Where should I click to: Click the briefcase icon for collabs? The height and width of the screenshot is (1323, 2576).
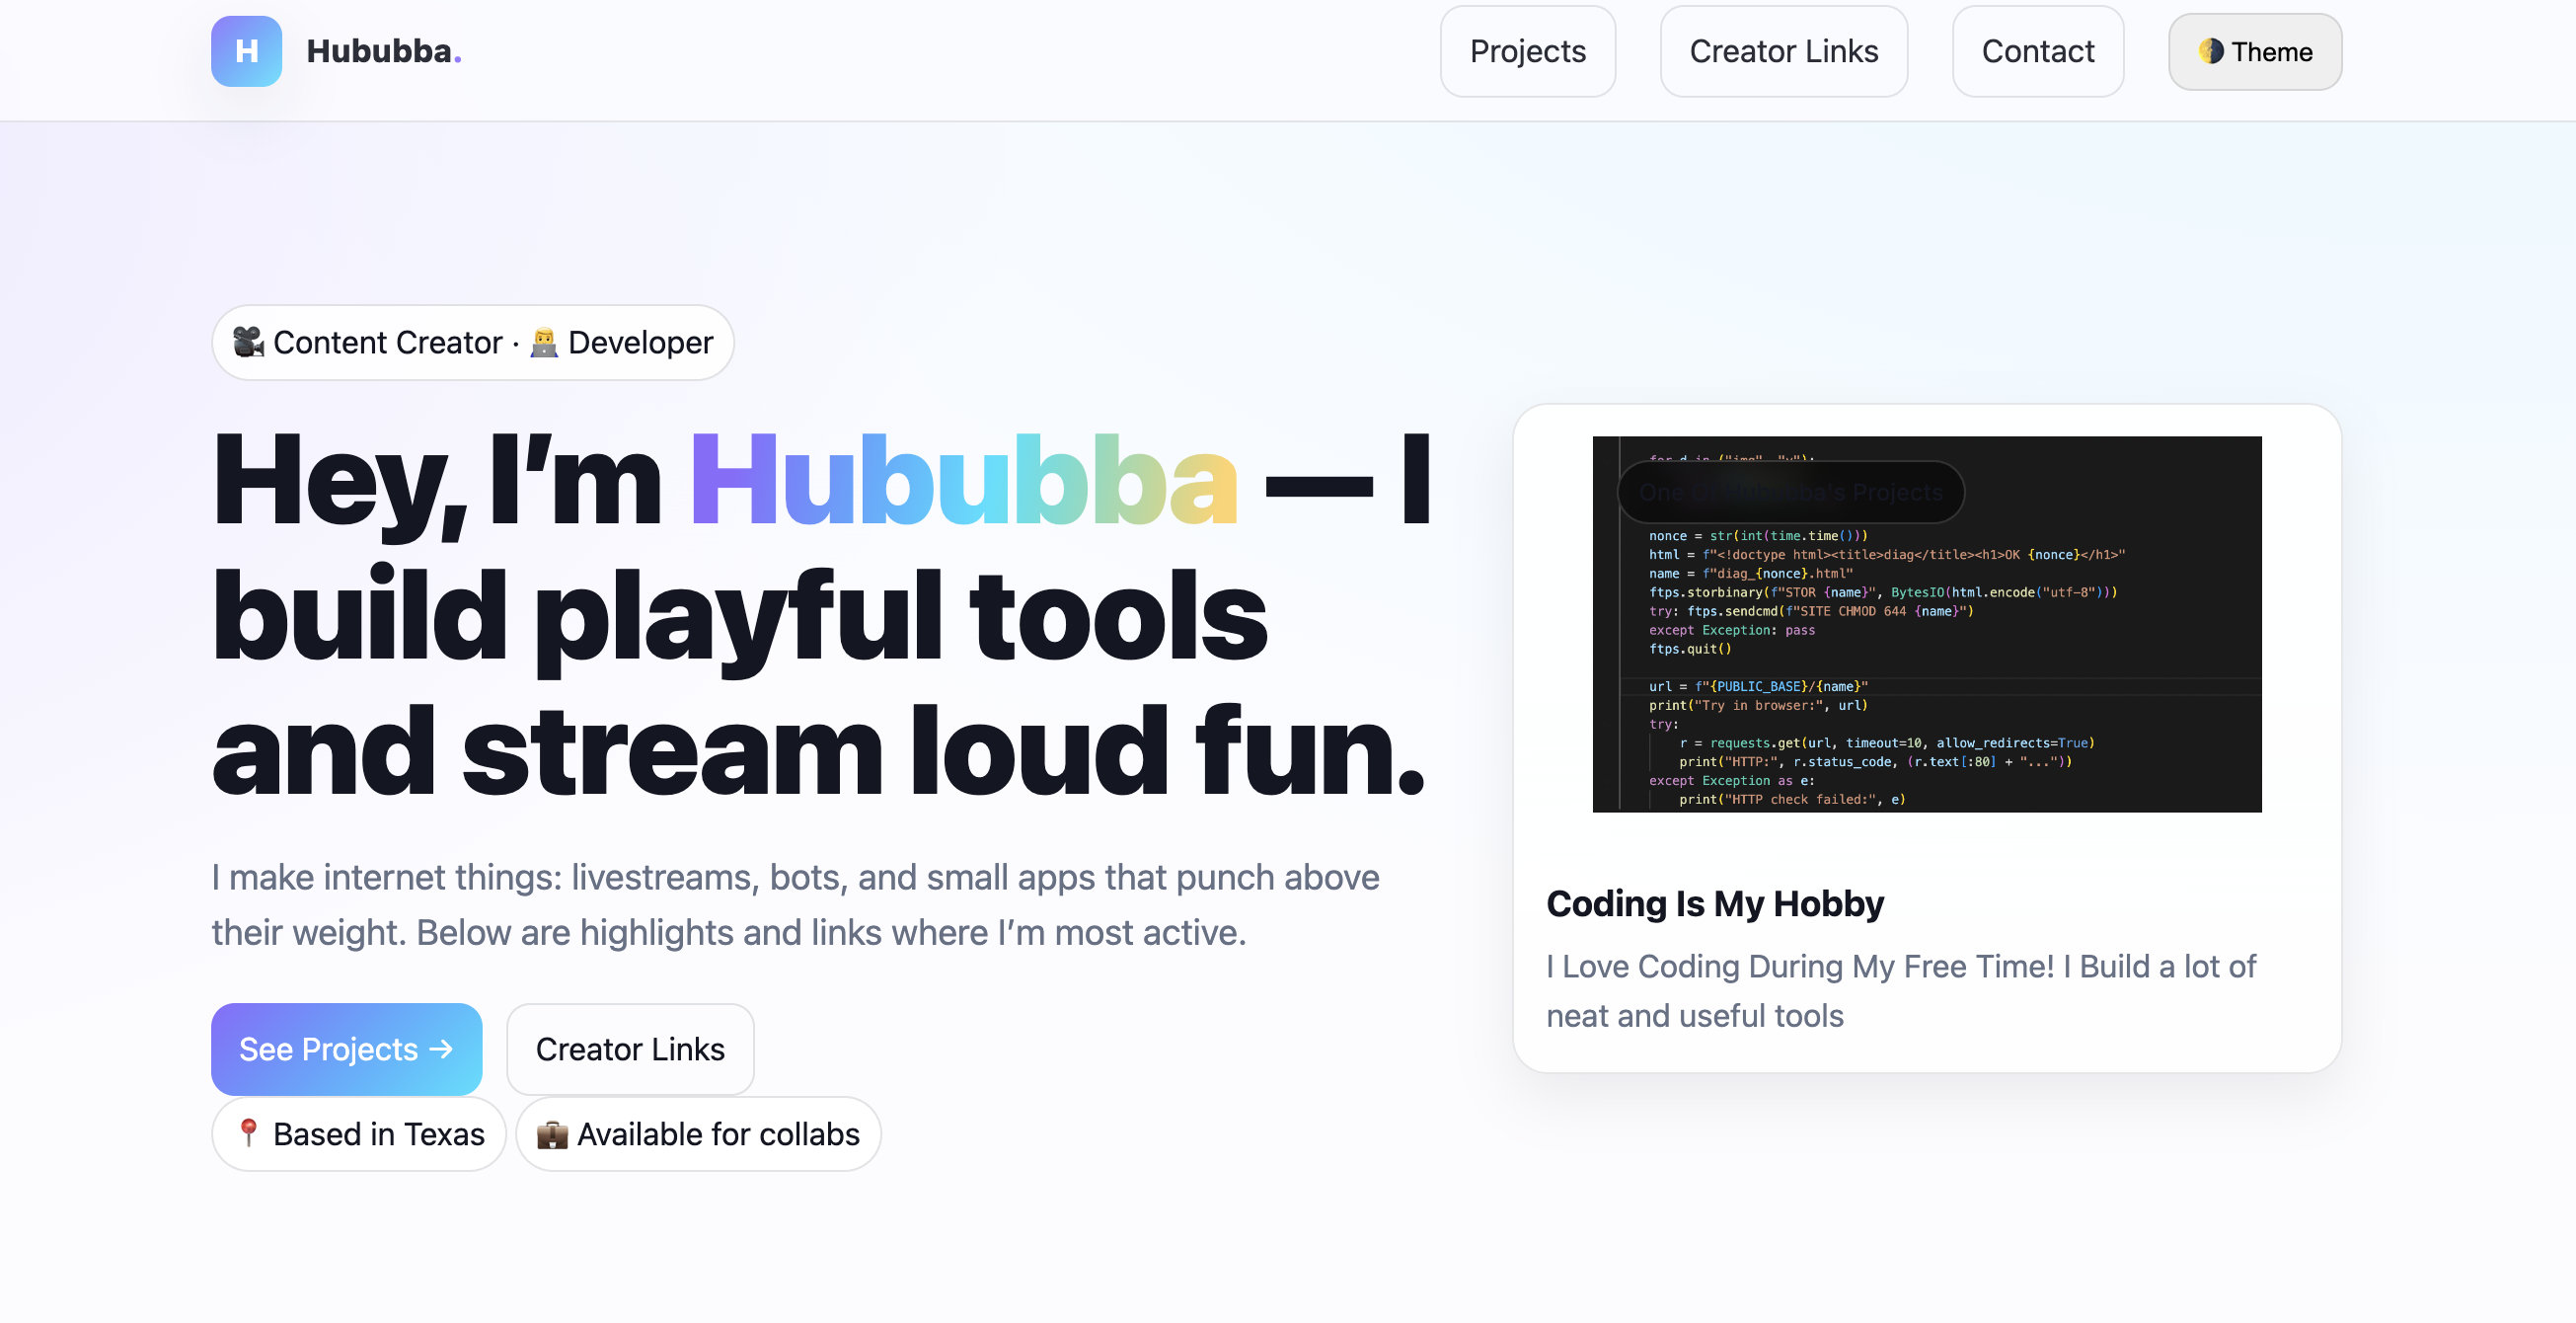[552, 1134]
